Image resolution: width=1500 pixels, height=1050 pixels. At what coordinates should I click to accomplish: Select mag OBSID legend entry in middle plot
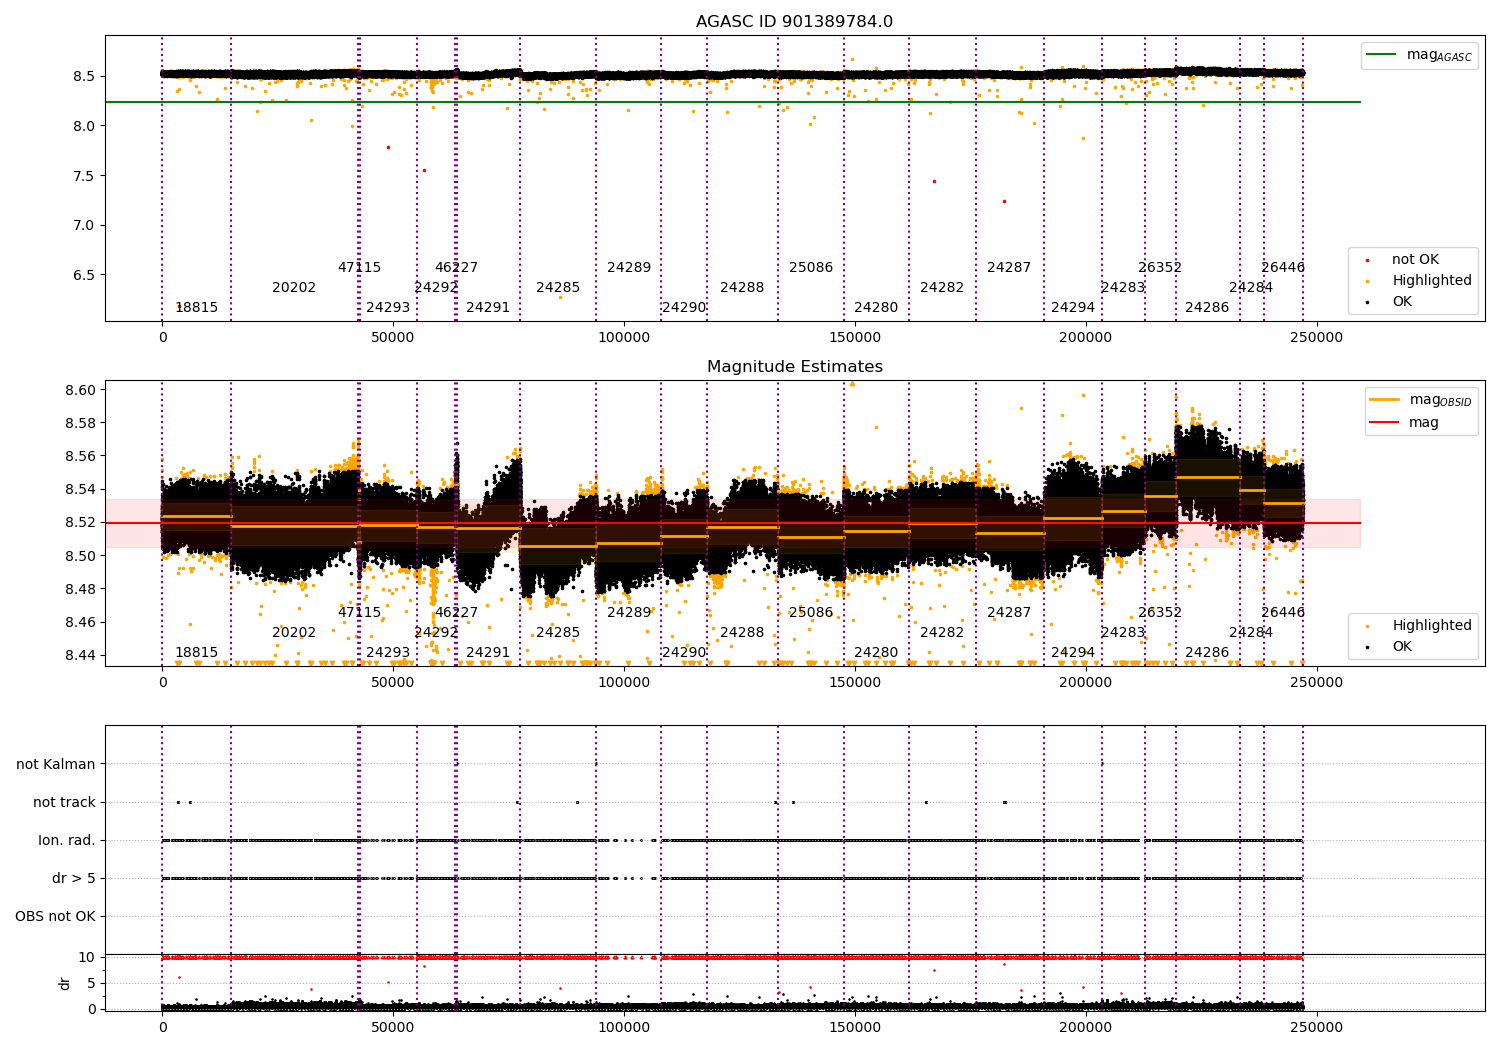1421,400
